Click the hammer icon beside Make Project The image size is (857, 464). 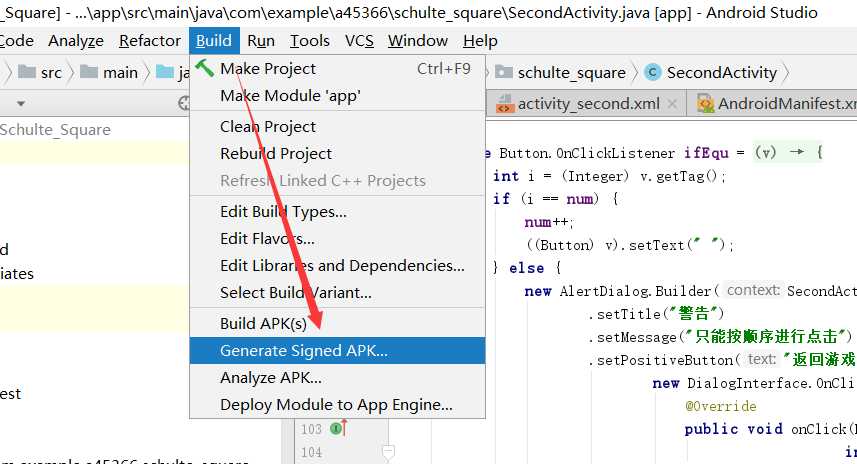coord(205,68)
